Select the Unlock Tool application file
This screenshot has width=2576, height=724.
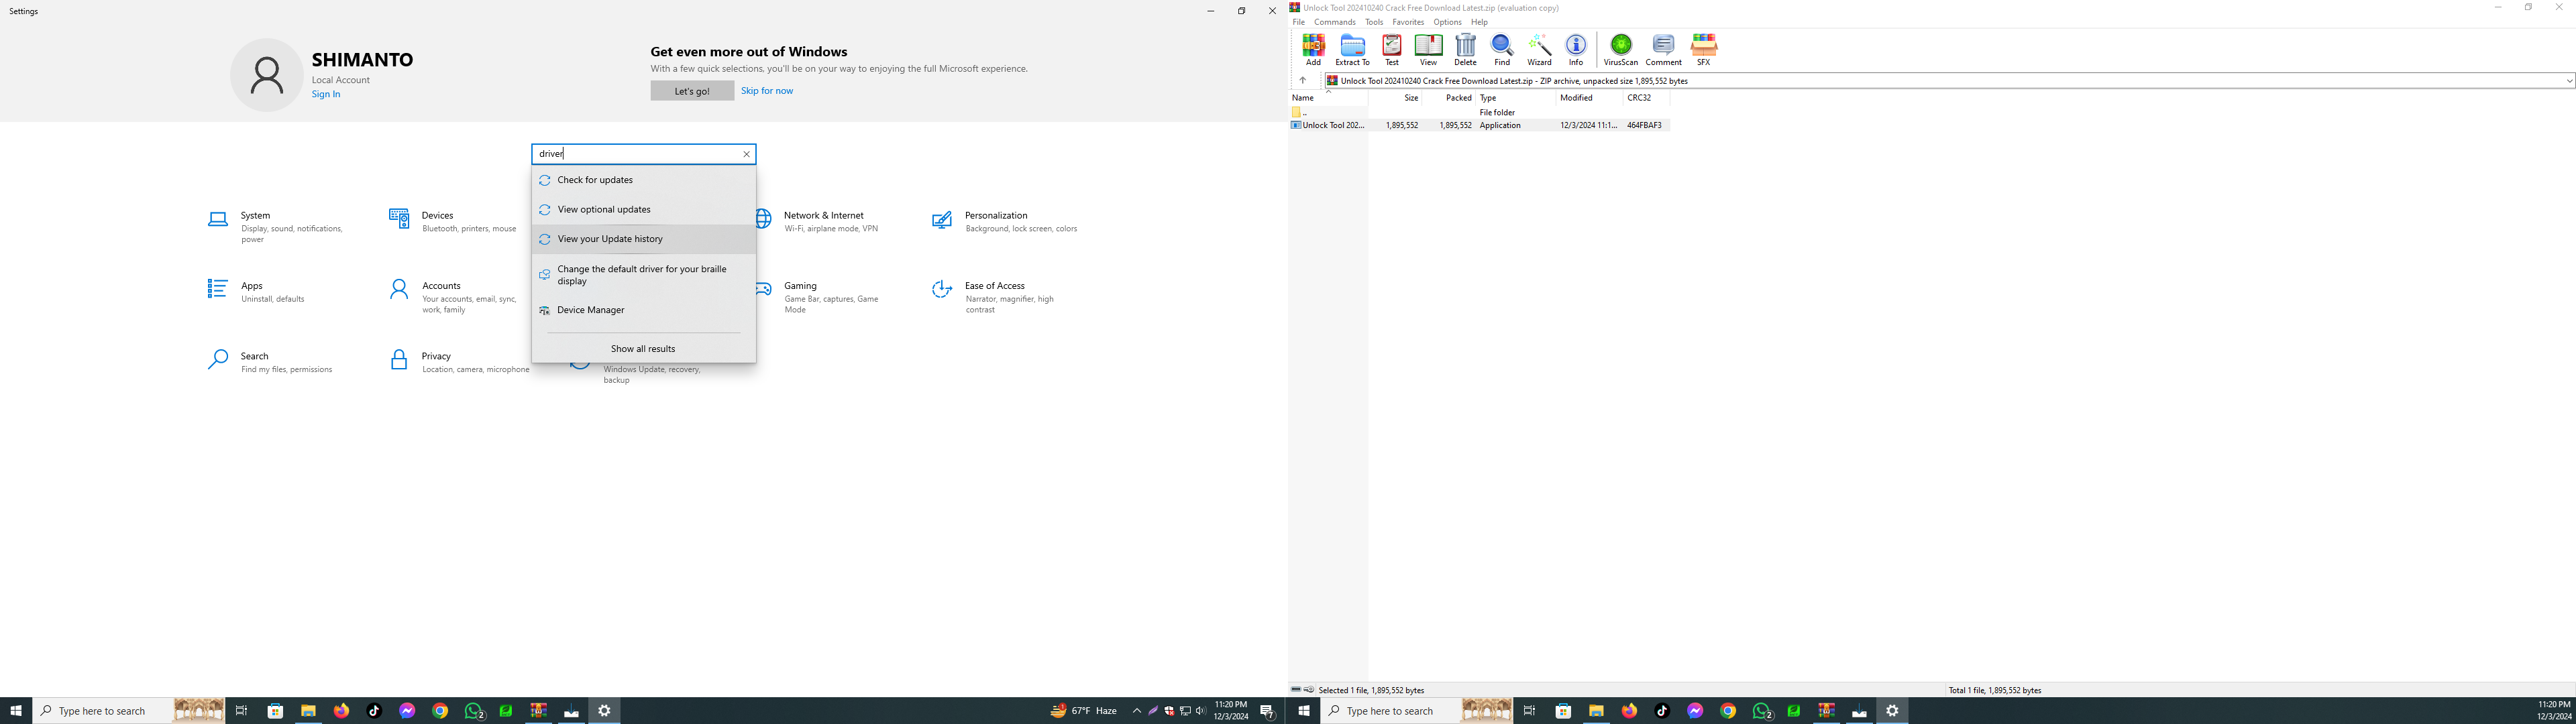(1333, 126)
